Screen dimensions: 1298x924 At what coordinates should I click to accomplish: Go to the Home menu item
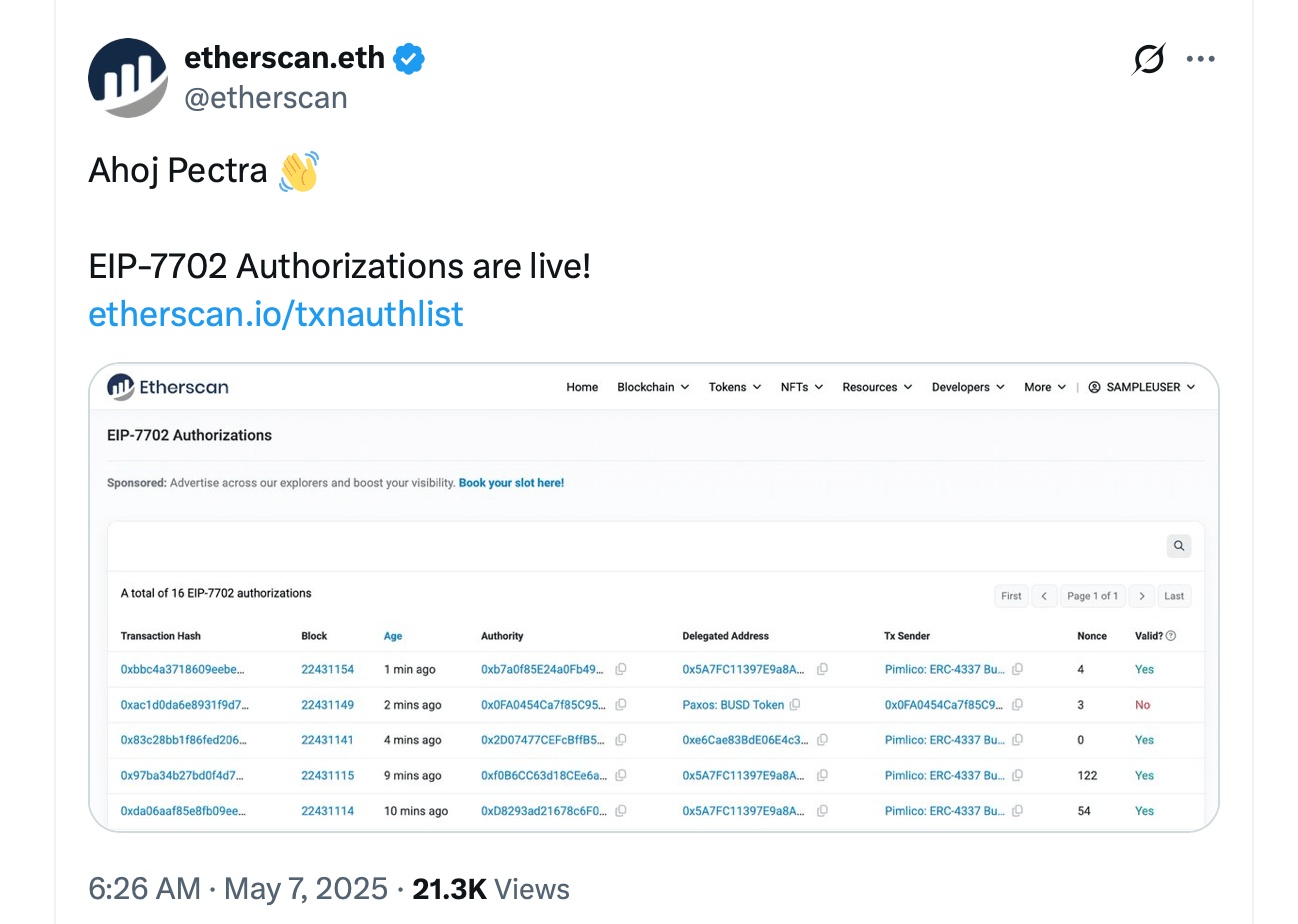click(x=582, y=387)
